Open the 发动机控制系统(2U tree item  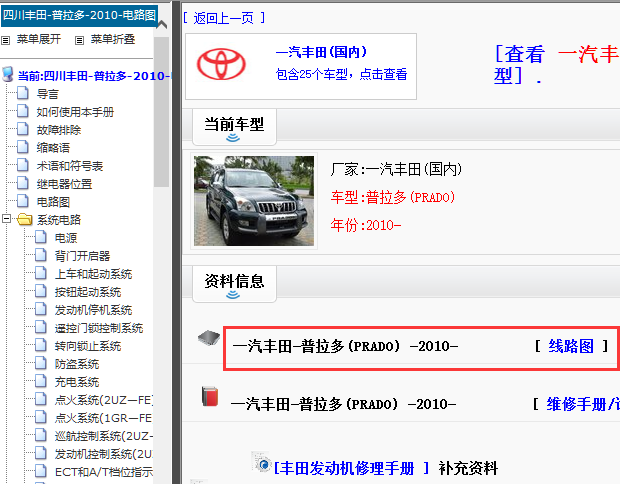click(104, 454)
